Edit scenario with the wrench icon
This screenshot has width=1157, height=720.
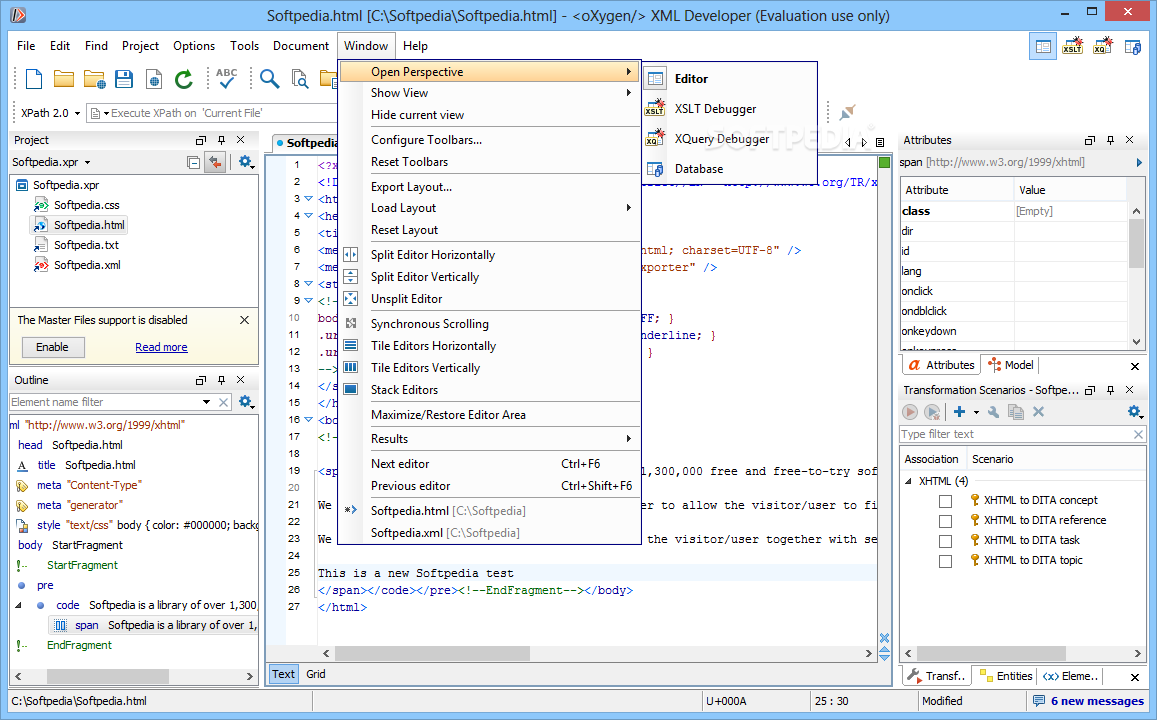coord(993,412)
